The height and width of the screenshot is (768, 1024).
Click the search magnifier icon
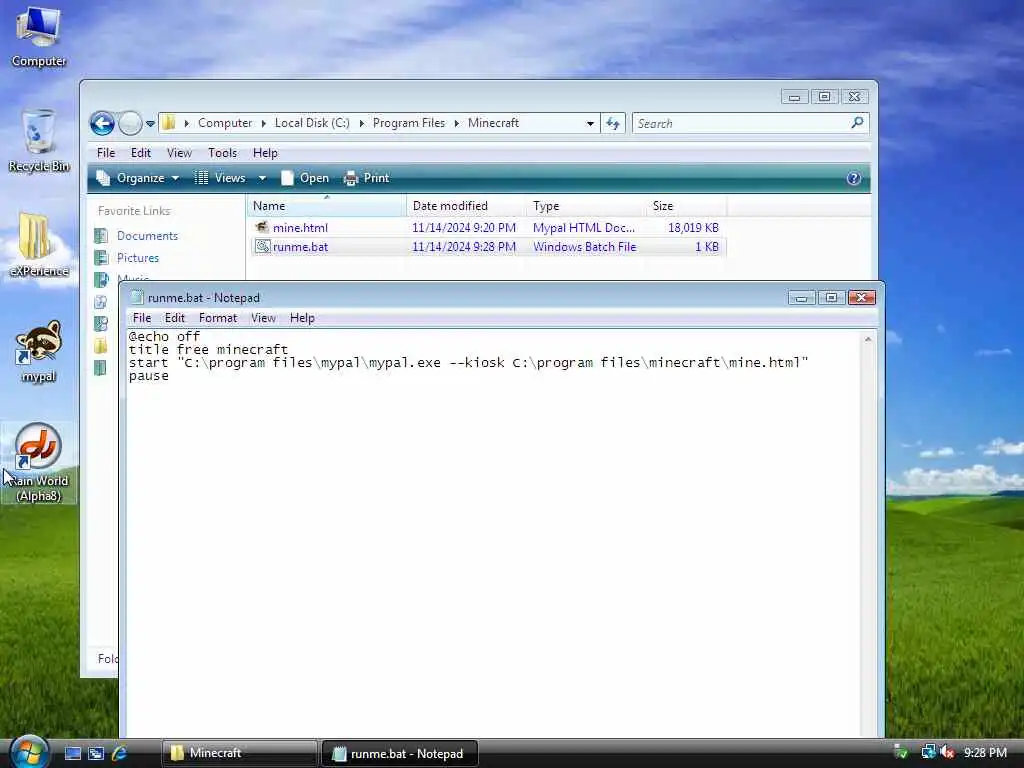857,123
